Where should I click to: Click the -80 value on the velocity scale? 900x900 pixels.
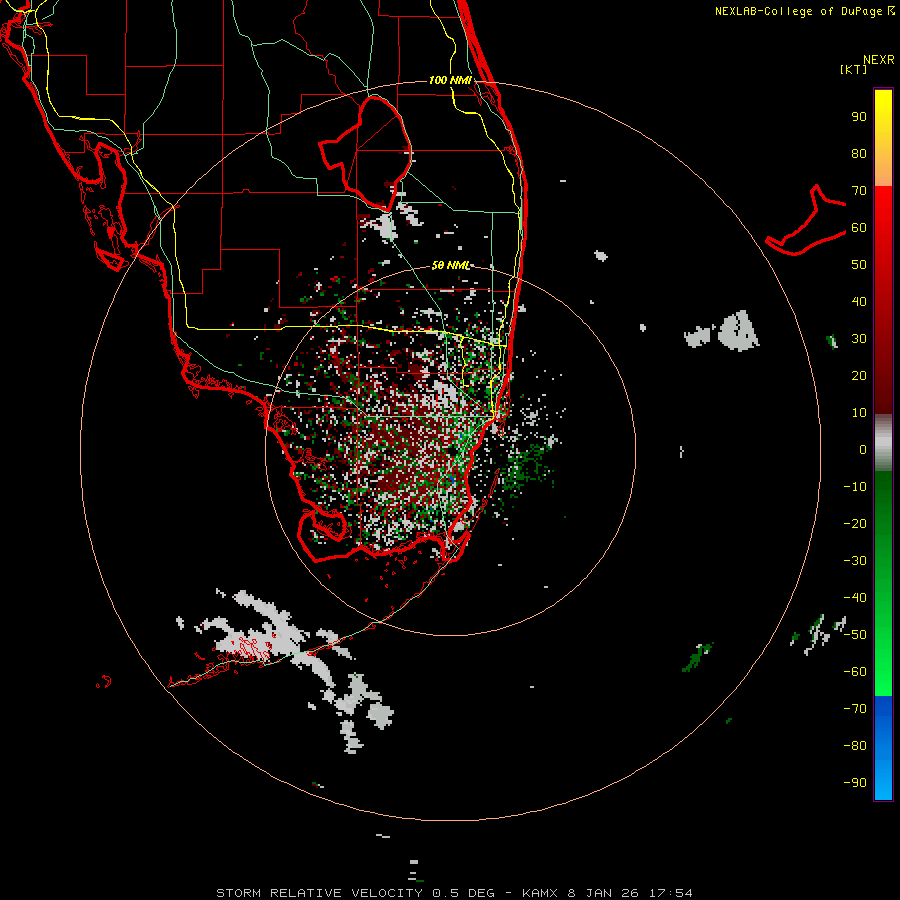(855, 746)
